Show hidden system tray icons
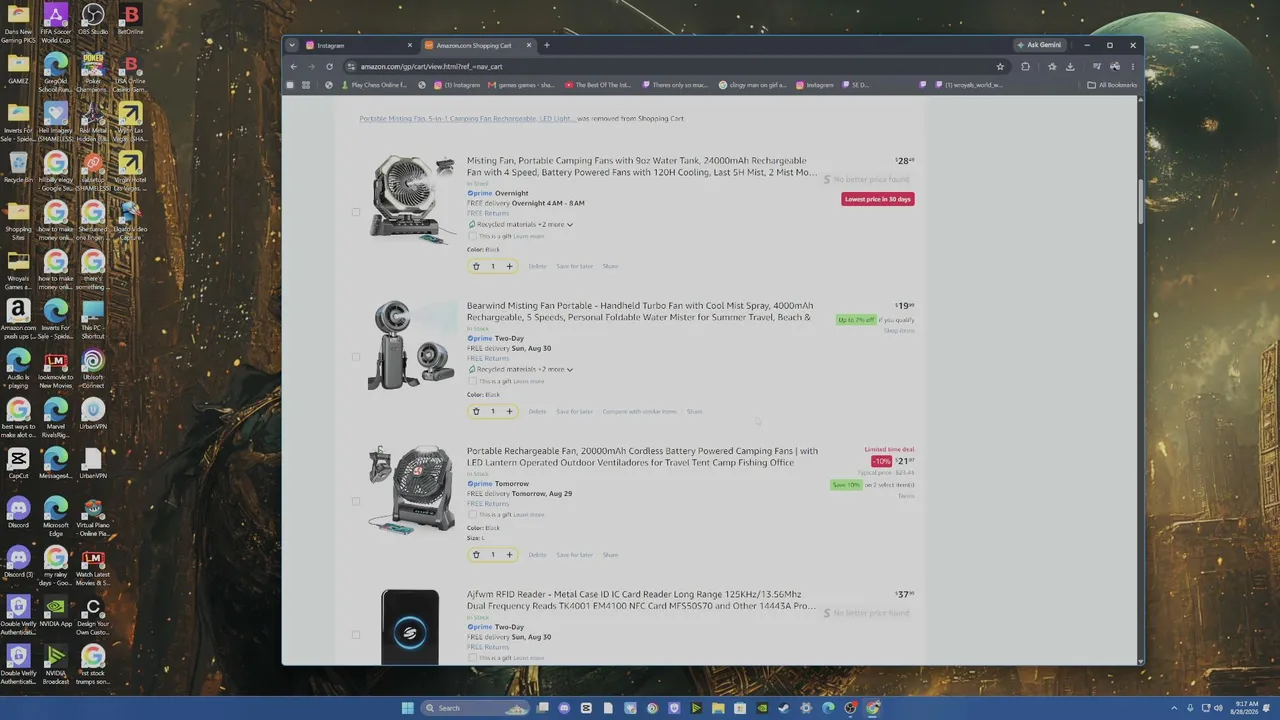 coord(1174,708)
